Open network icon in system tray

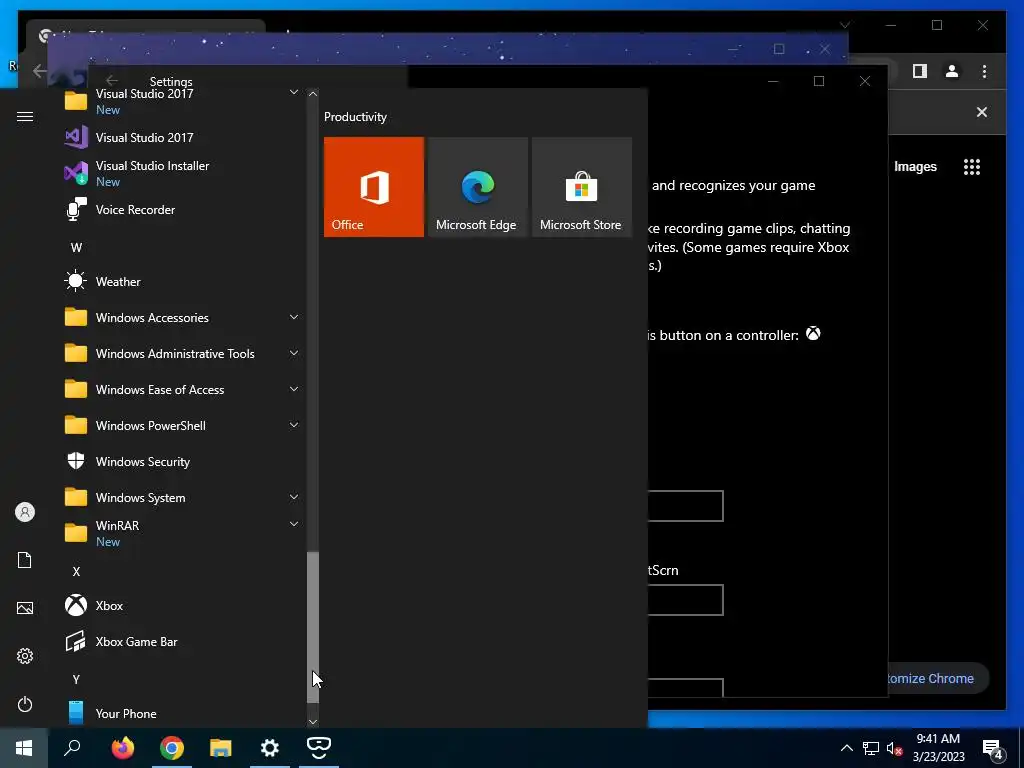[871, 748]
